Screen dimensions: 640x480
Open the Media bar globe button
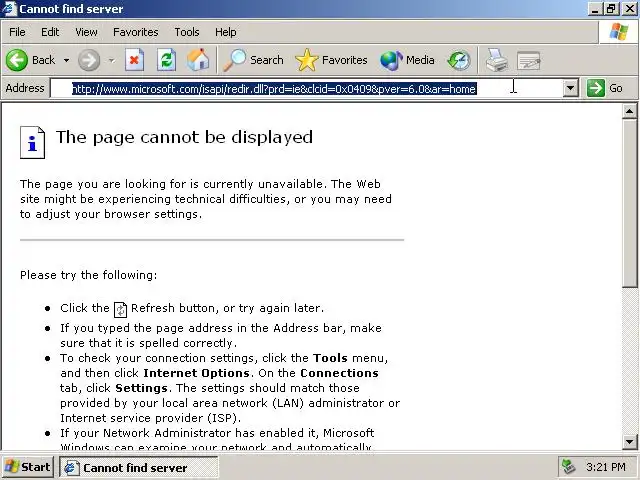pyautogui.click(x=407, y=60)
